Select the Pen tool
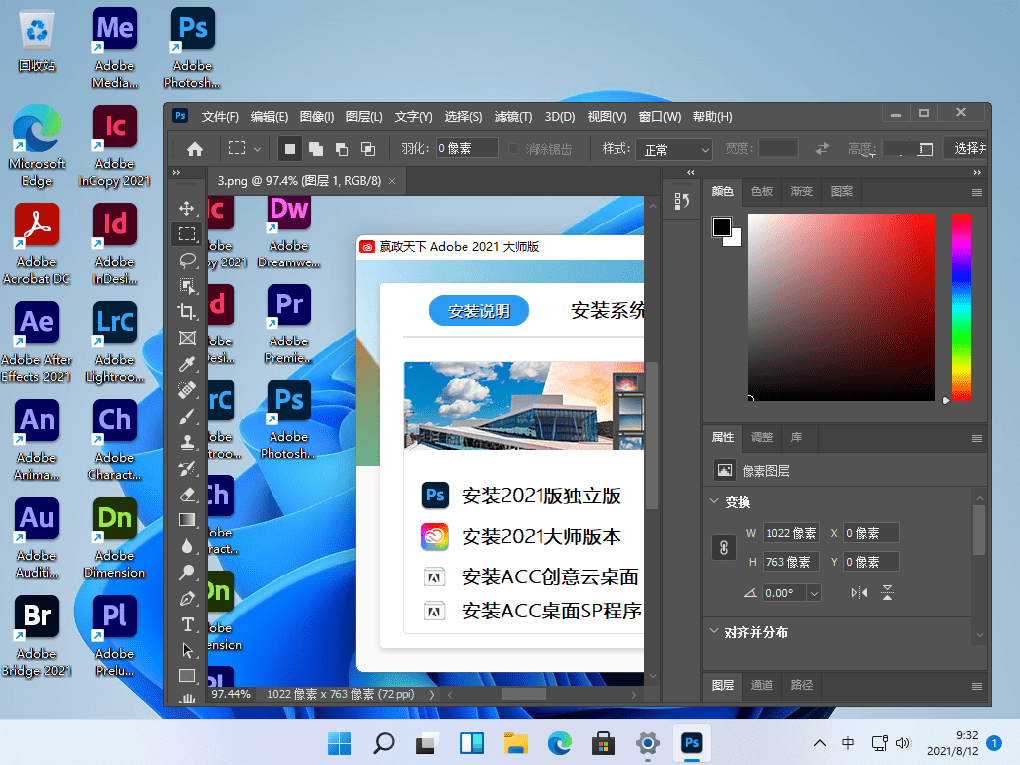The width and height of the screenshot is (1020, 765). tap(187, 598)
